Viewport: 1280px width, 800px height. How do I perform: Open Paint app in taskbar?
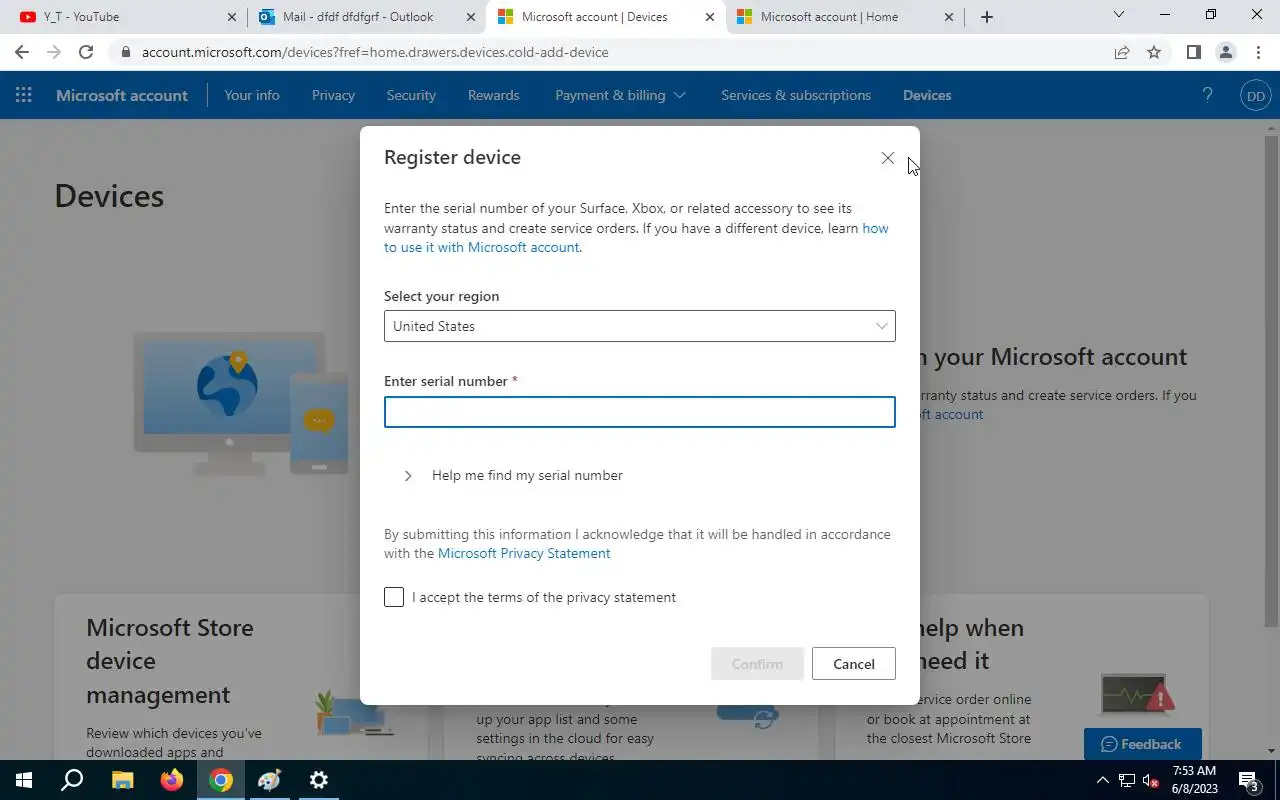pyautogui.click(x=269, y=780)
